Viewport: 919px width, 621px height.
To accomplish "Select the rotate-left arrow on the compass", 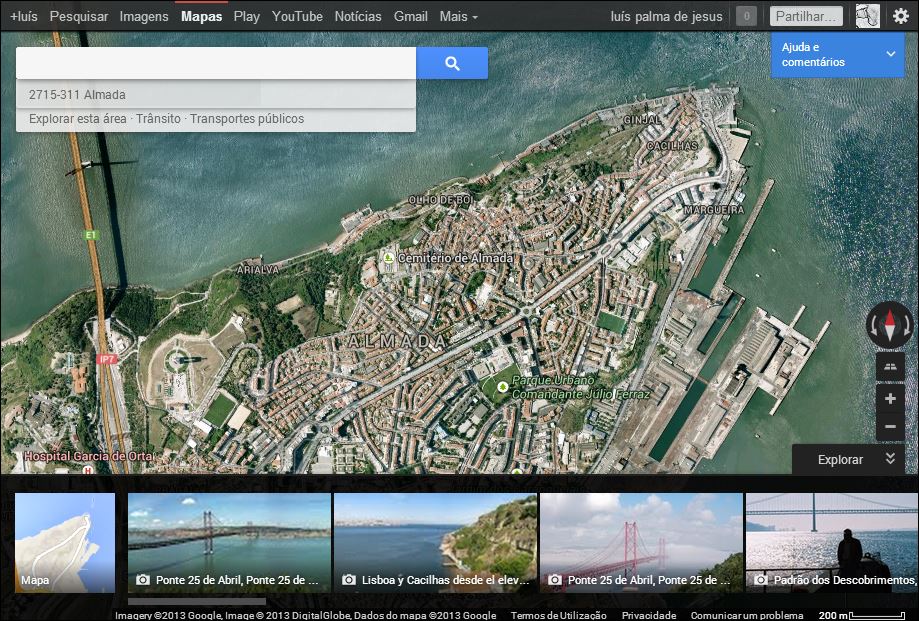I will point(873,323).
